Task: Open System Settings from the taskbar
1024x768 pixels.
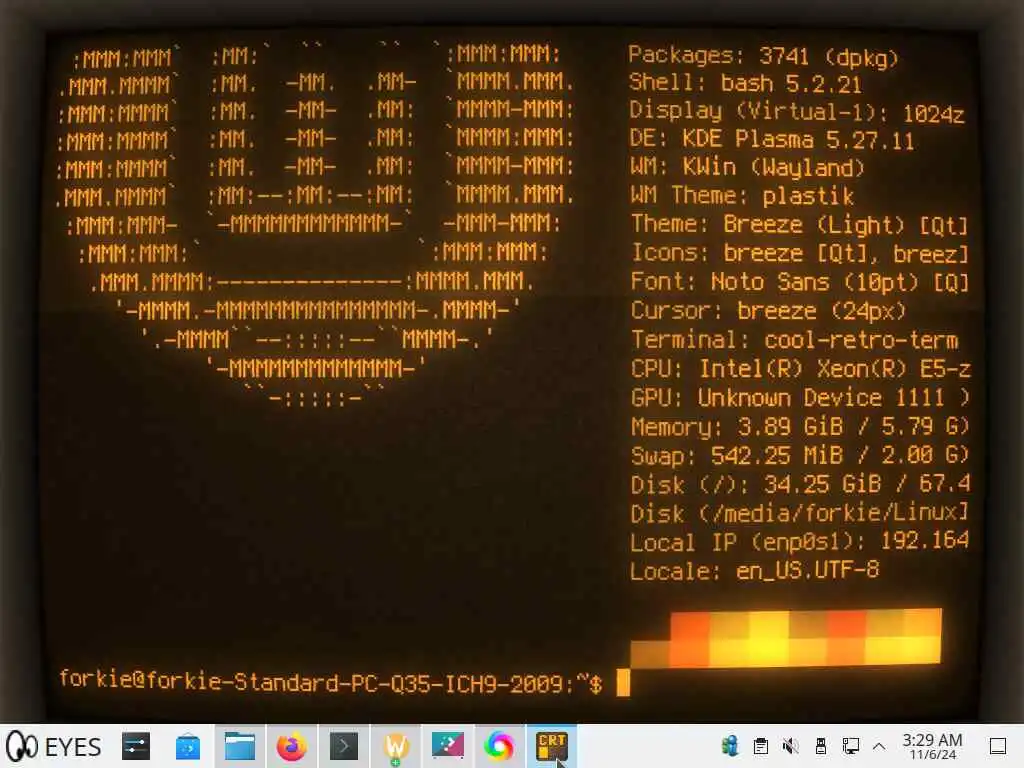Action: 136,746
